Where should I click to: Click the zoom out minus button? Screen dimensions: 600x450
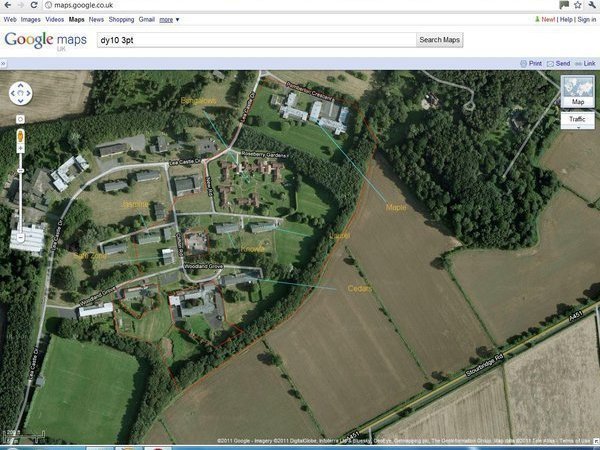tap(20, 238)
